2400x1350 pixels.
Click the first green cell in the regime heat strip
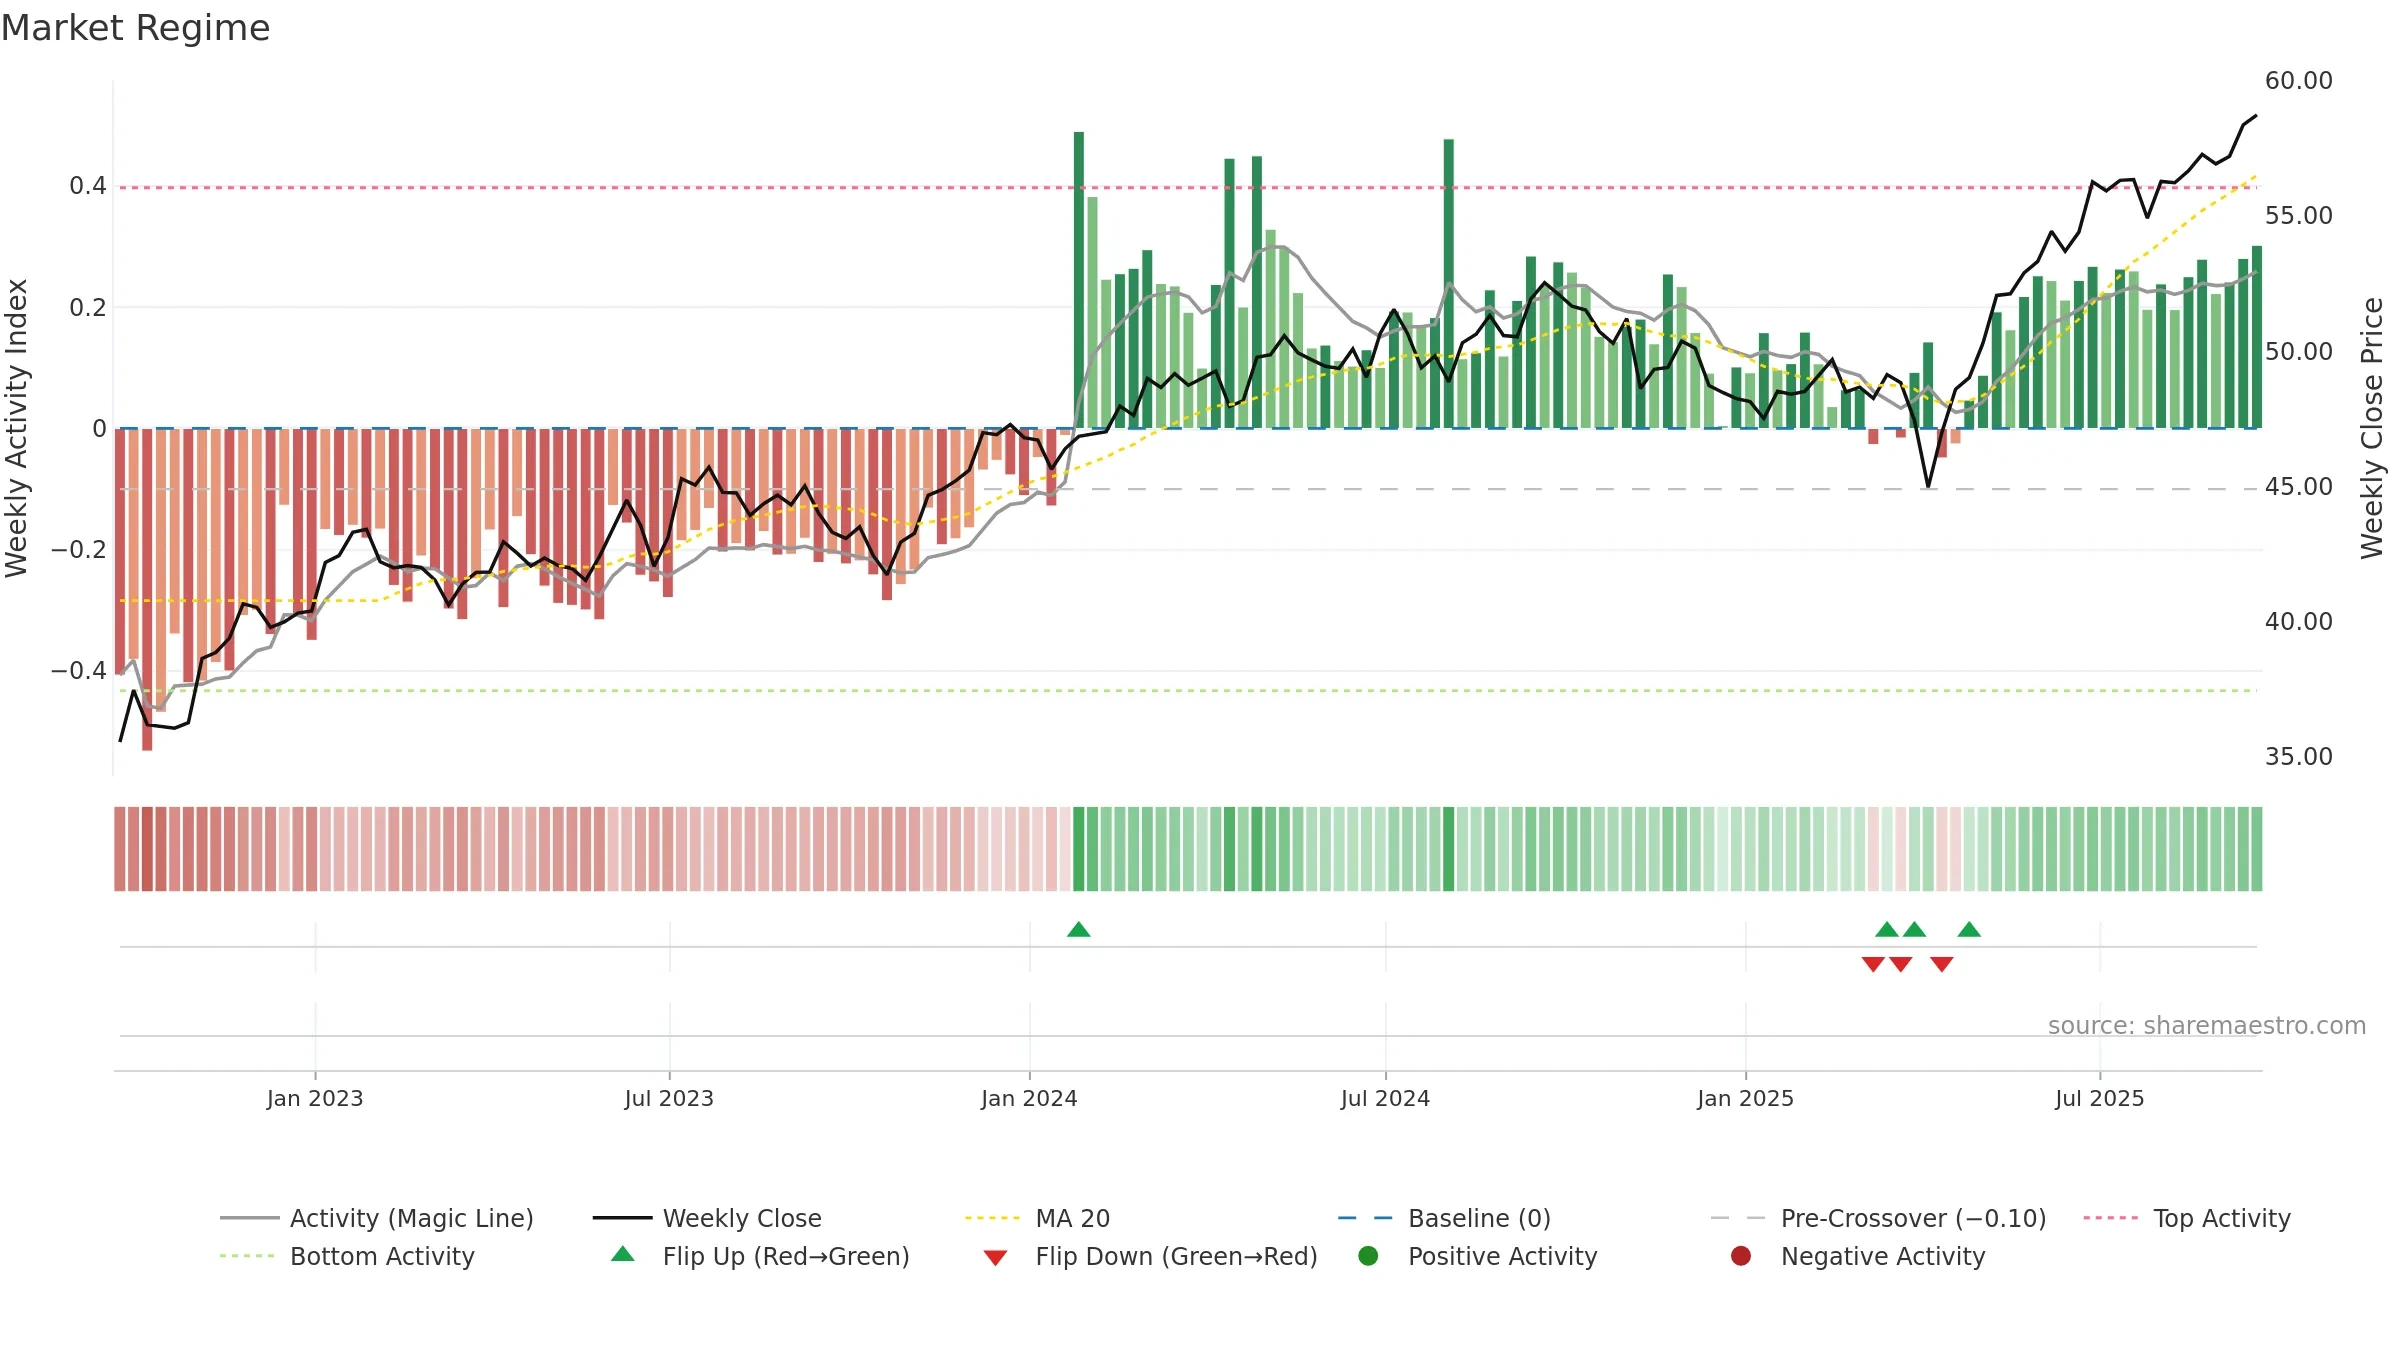click(1079, 849)
